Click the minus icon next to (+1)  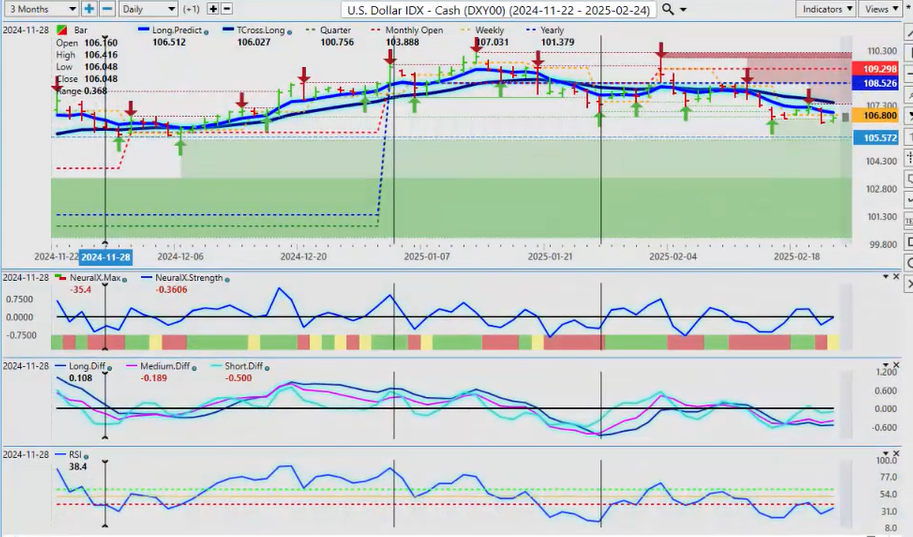pos(229,9)
